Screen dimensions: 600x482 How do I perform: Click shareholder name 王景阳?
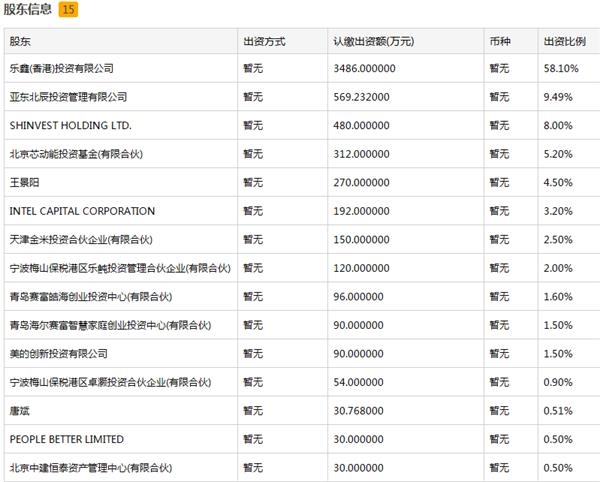[x=25, y=183]
